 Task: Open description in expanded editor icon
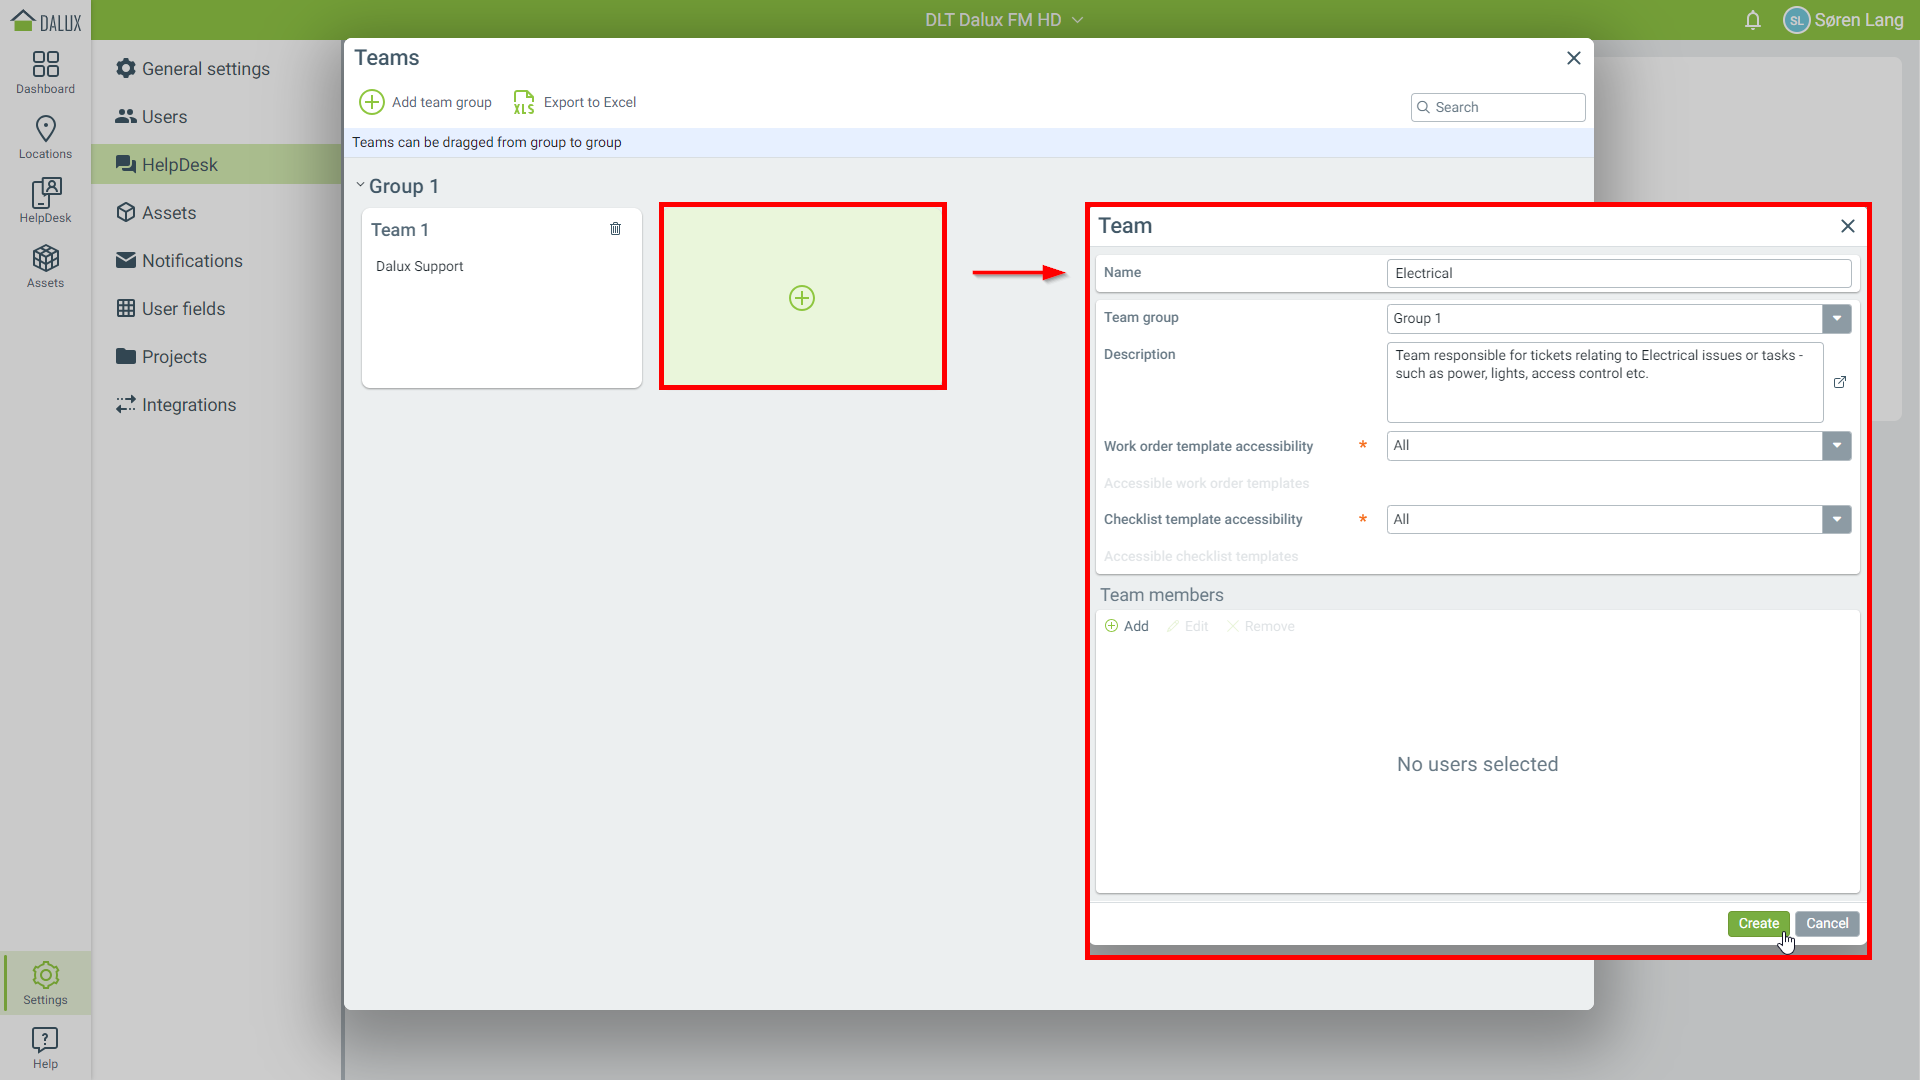point(1839,382)
